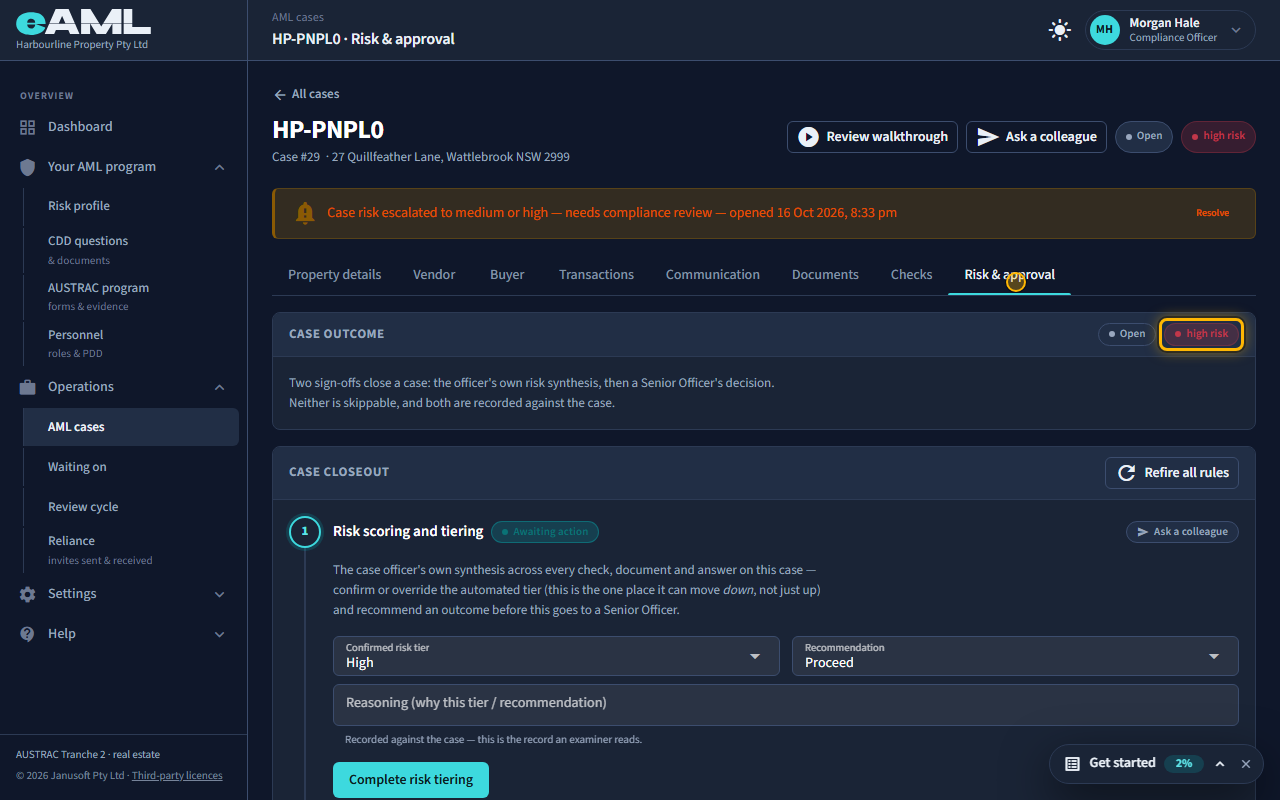Click the Help question mark icon
The width and height of the screenshot is (1280, 800).
[x=28, y=634]
